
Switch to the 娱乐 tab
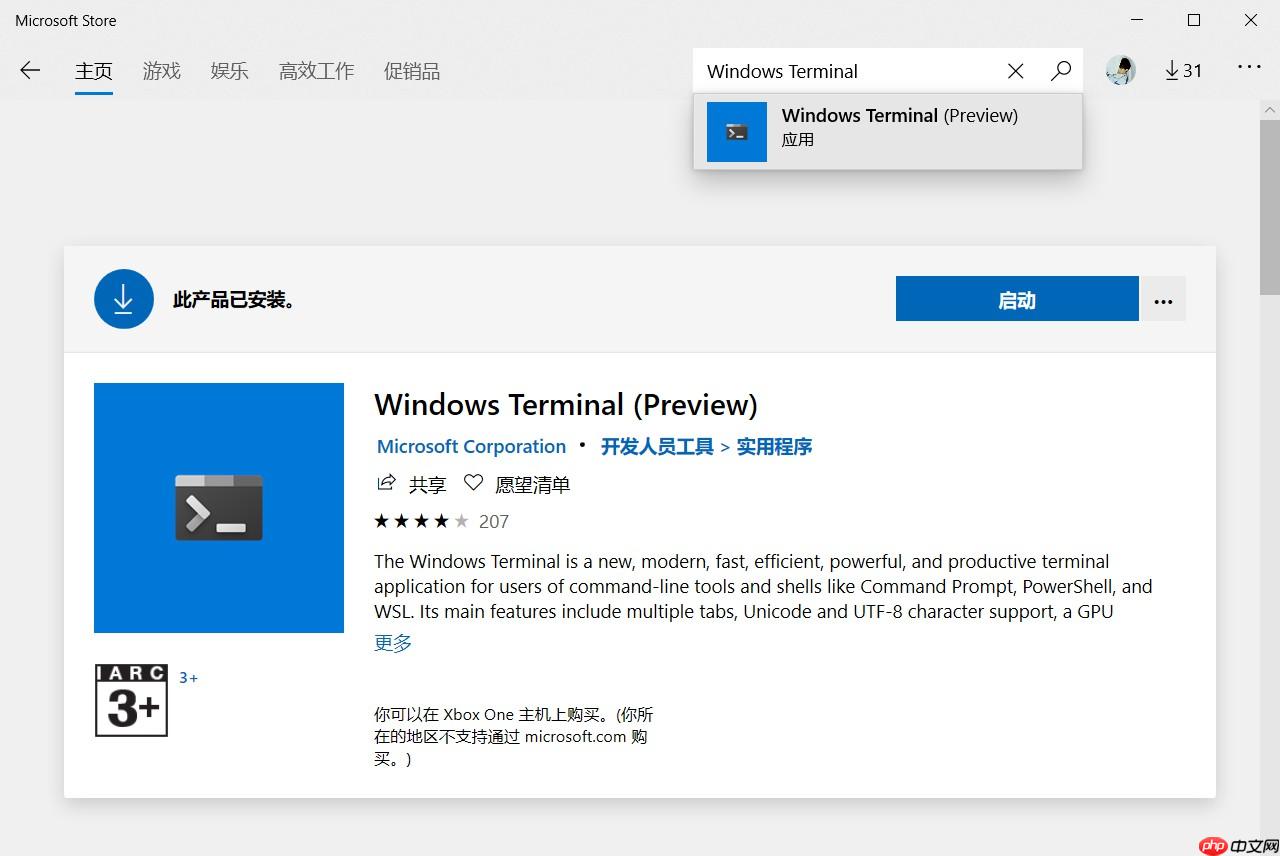point(230,71)
